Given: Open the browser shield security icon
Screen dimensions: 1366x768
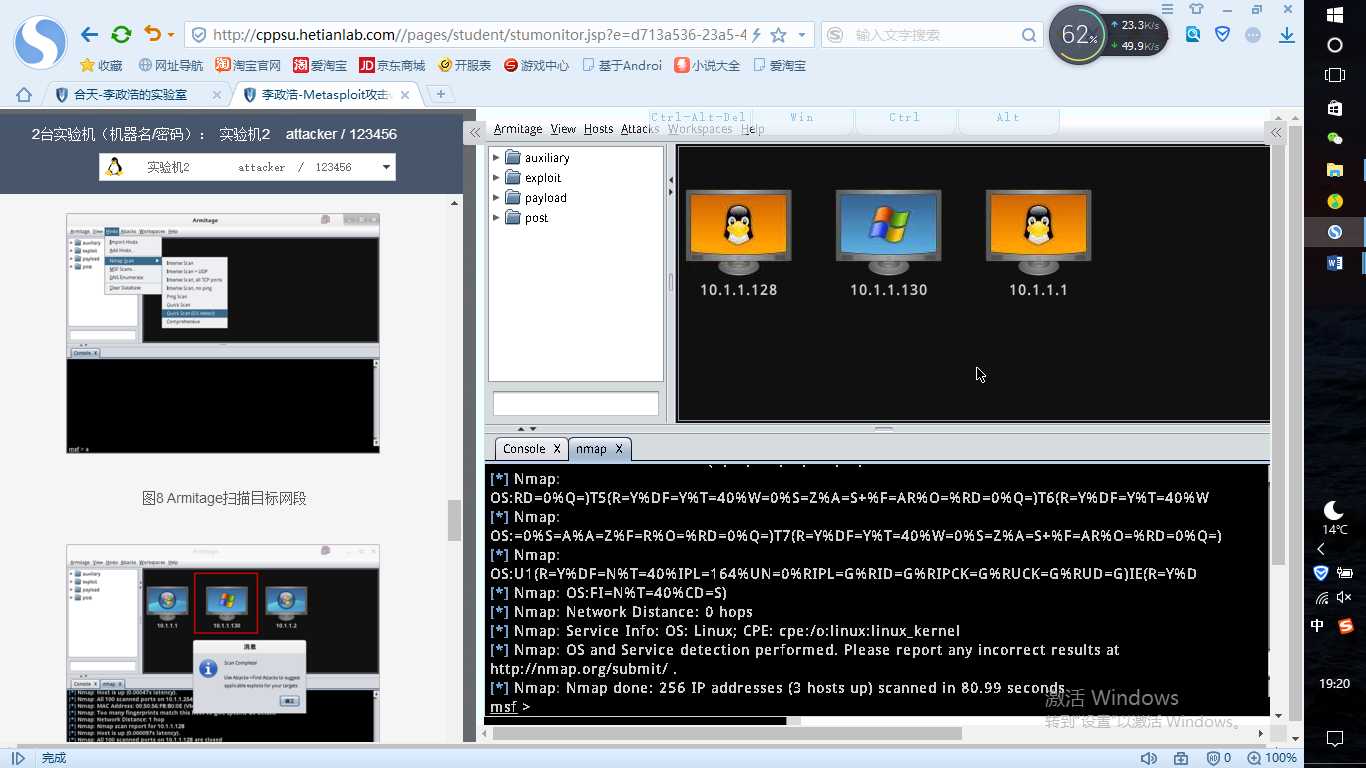Looking at the screenshot, I should click(1222, 35).
